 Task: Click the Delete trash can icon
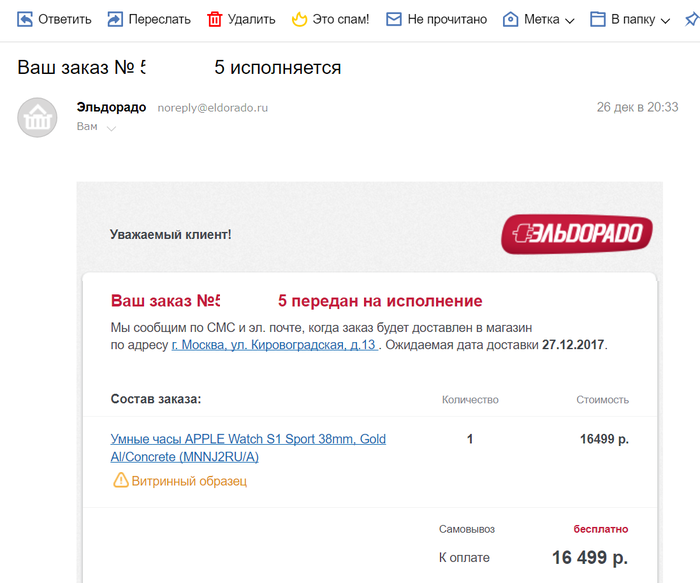click(x=215, y=19)
